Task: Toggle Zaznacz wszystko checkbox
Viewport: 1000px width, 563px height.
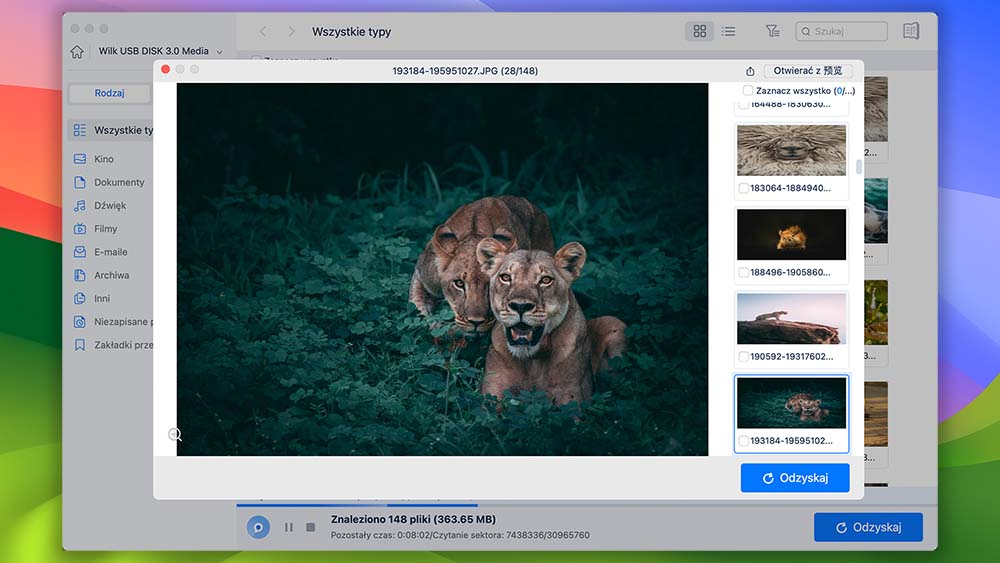Action: [x=747, y=91]
